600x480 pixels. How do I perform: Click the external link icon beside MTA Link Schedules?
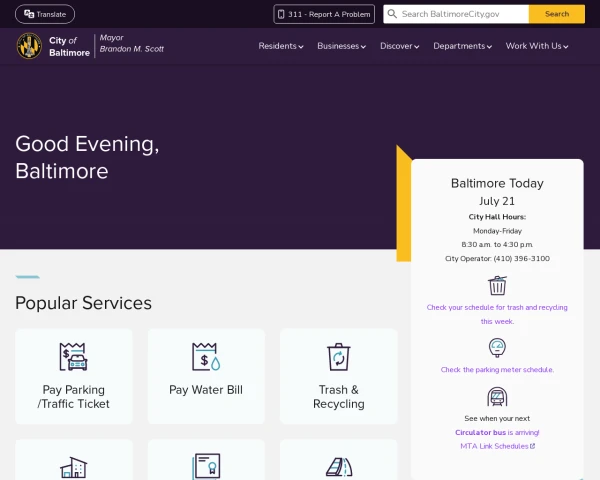click(x=532, y=446)
